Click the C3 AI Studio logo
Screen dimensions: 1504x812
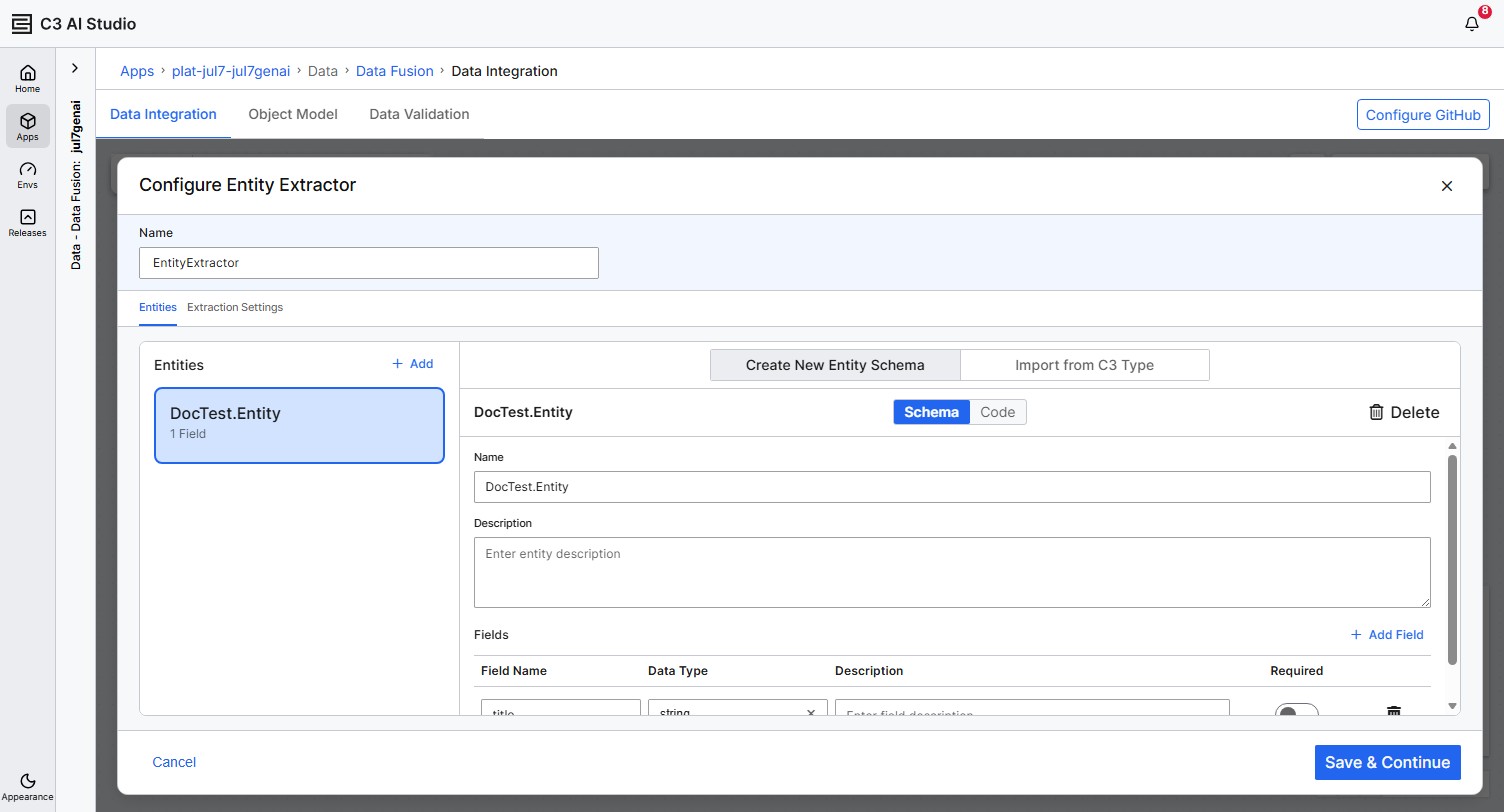pyautogui.click(x=21, y=24)
